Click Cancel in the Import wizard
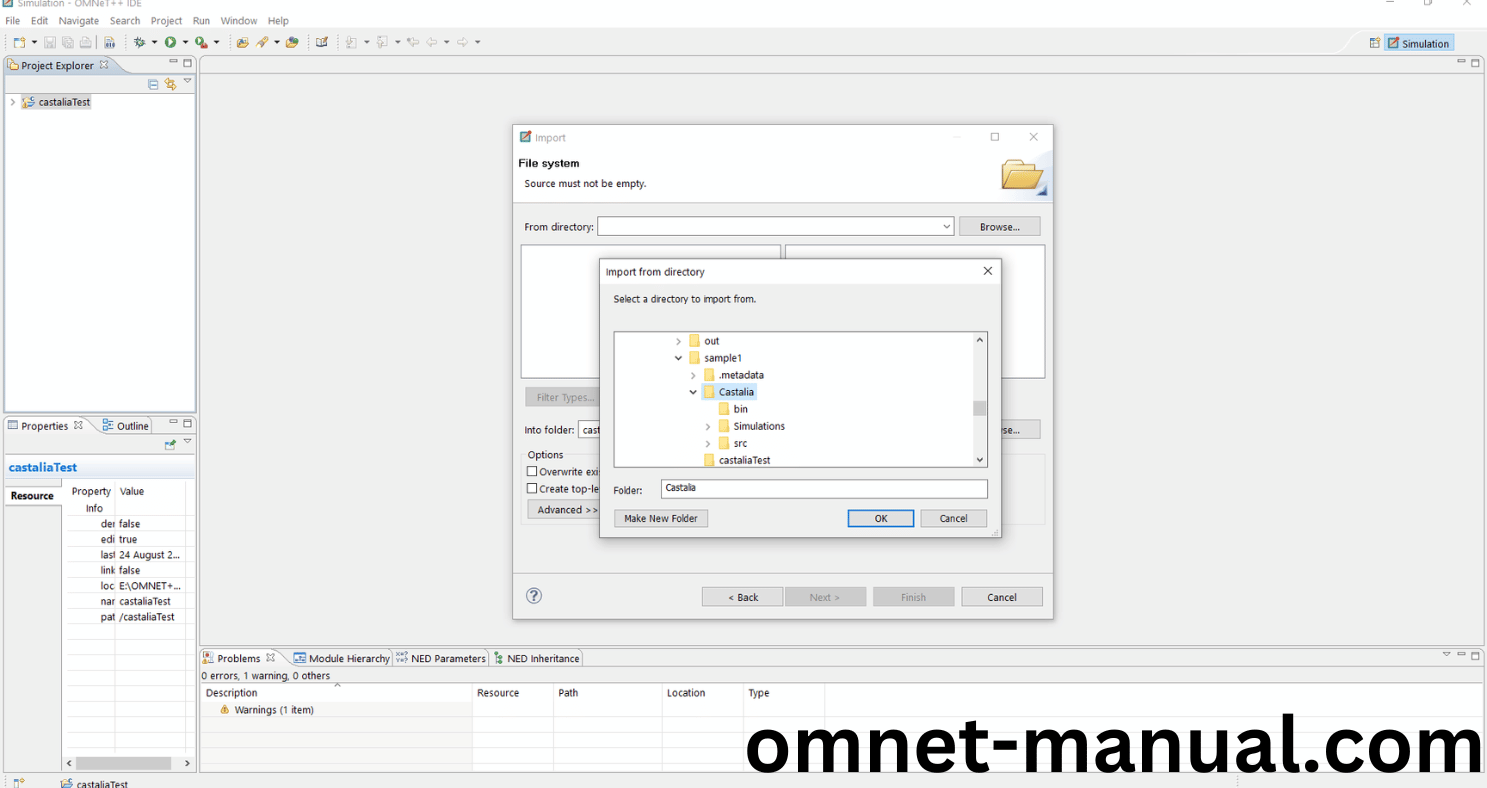Image resolution: width=1487 pixels, height=788 pixels. (x=1002, y=597)
